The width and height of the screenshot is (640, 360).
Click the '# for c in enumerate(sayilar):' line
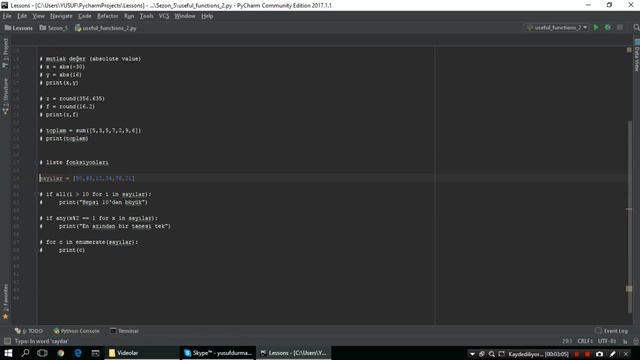click(x=89, y=242)
